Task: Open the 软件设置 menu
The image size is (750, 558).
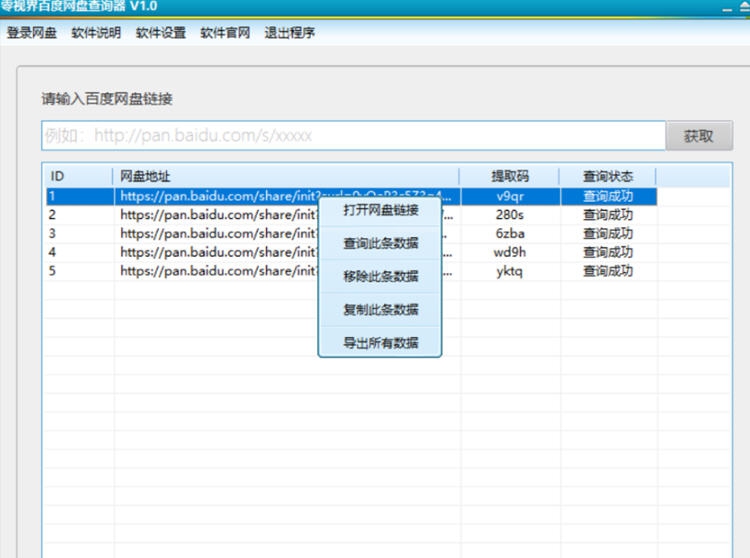Action: [x=161, y=33]
